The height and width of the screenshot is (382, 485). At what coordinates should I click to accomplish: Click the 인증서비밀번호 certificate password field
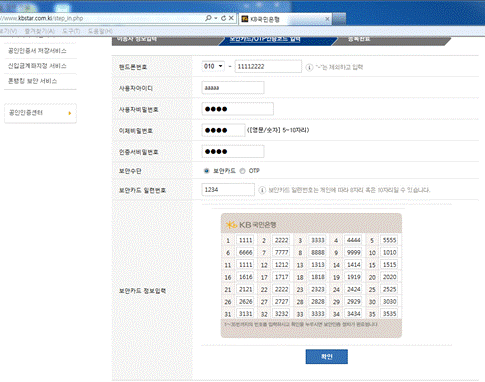point(233,151)
